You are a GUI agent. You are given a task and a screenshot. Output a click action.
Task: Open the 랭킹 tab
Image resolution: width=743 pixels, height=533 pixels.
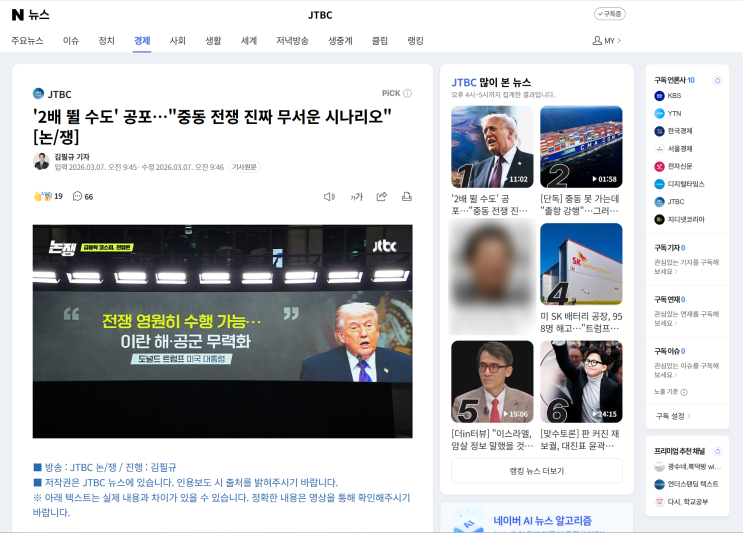click(x=415, y=41)
